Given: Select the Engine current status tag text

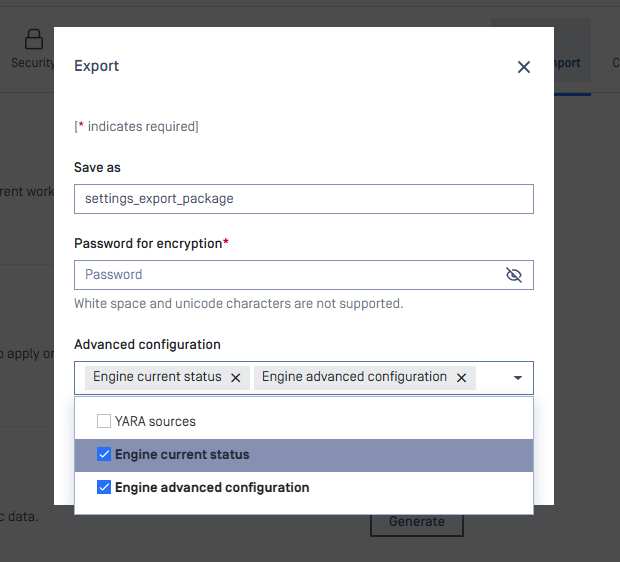Looking at the screenshot, I should click(157, 377).
